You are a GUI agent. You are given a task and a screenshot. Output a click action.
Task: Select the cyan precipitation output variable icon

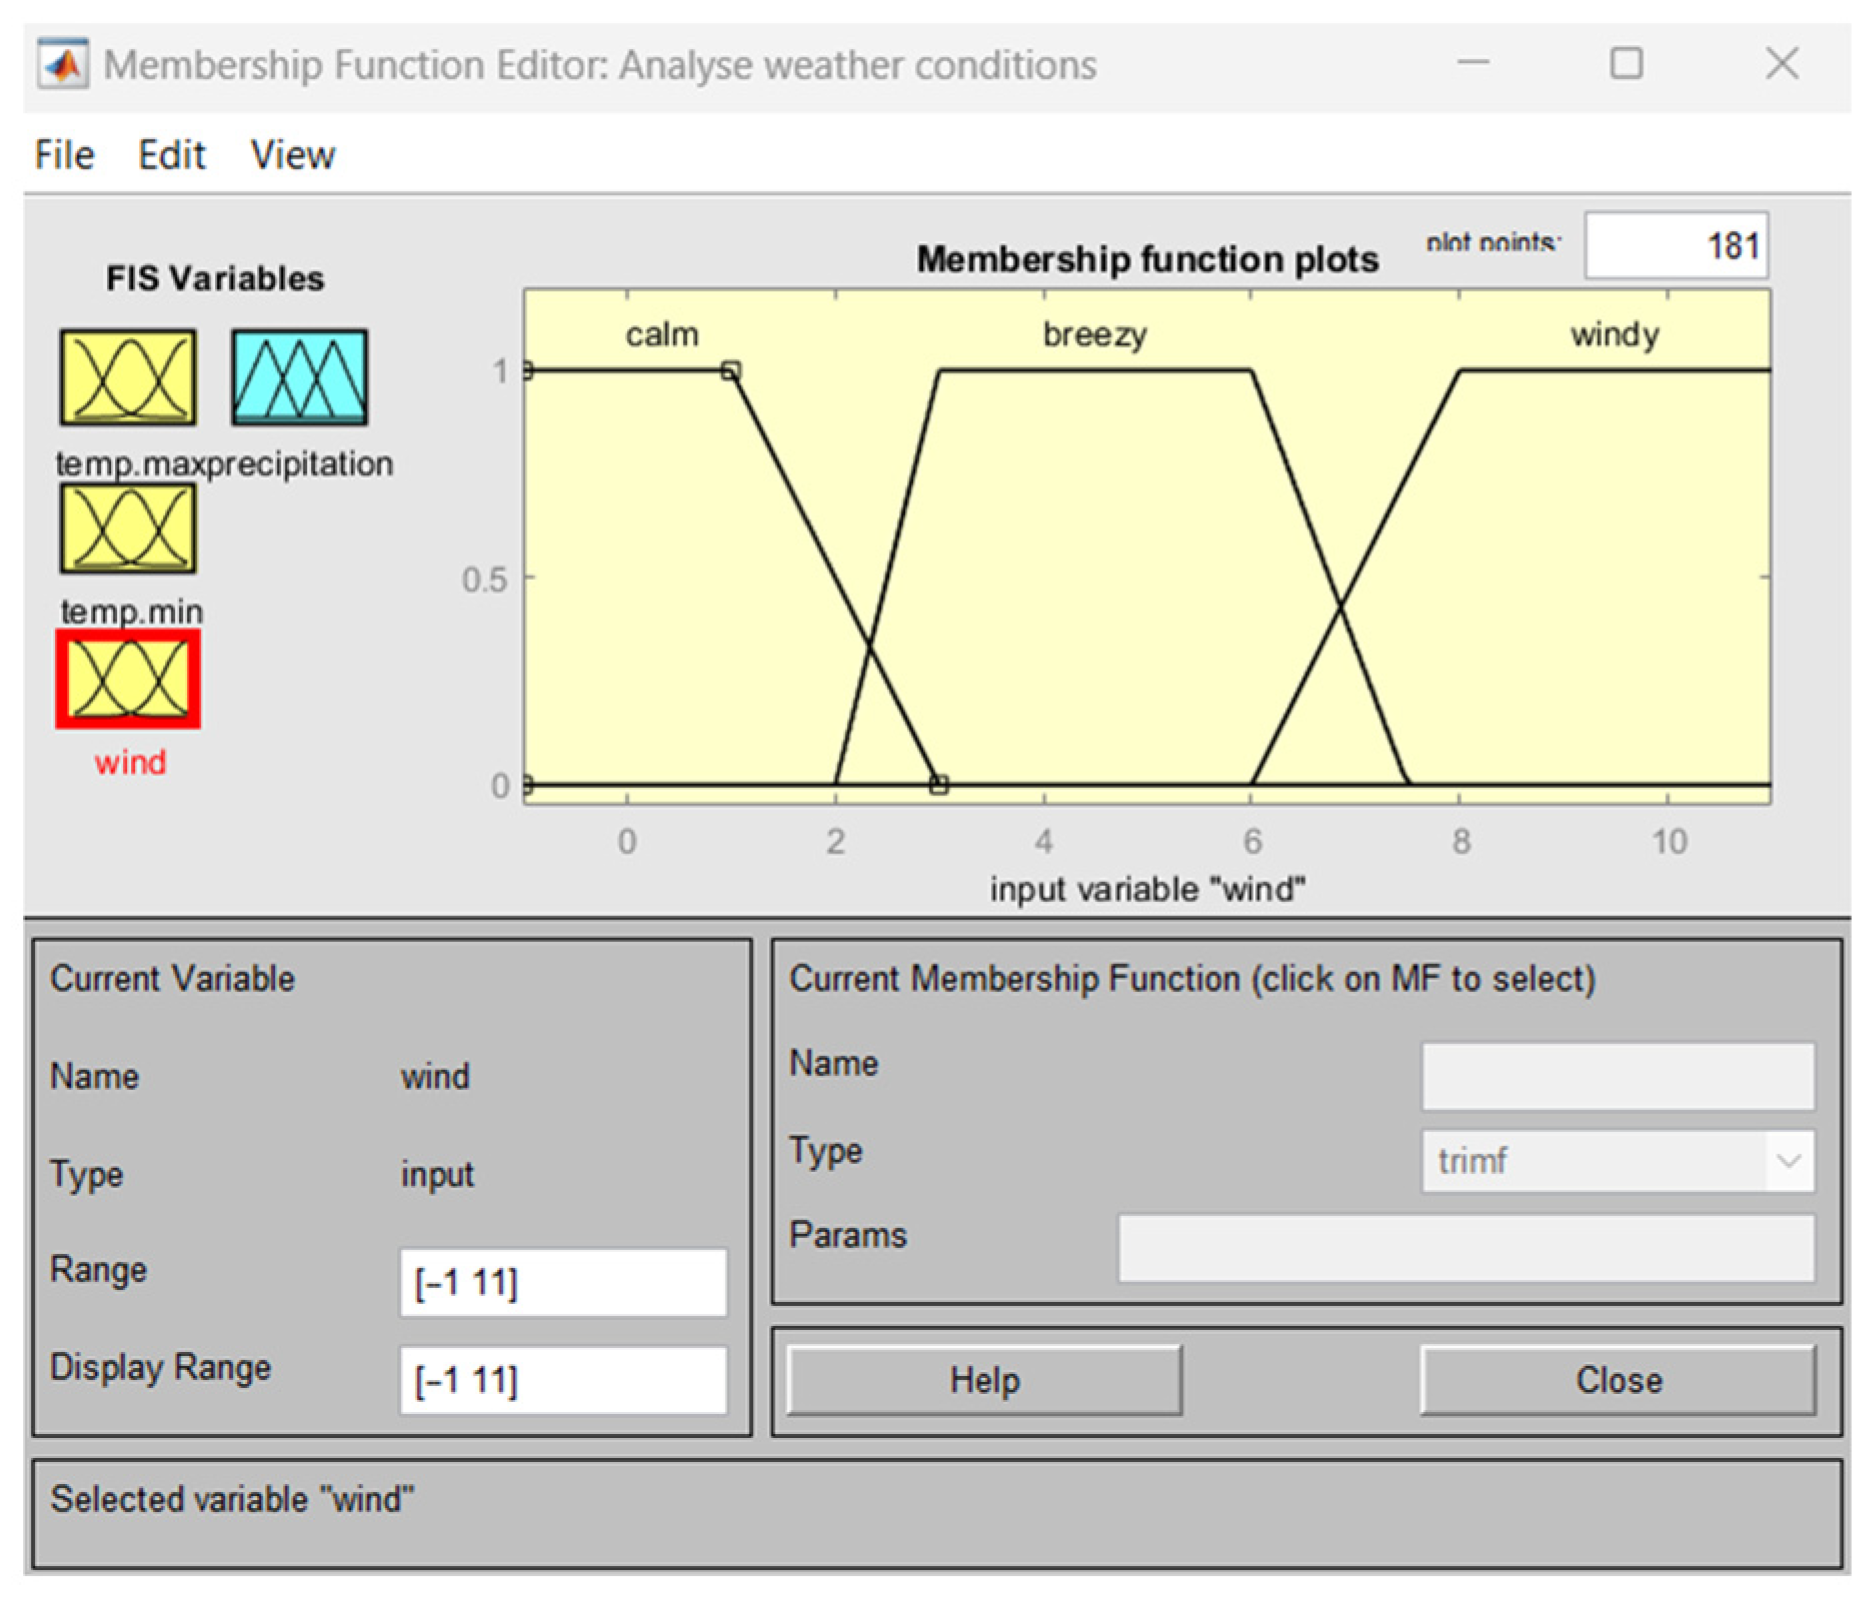[299, 377]
